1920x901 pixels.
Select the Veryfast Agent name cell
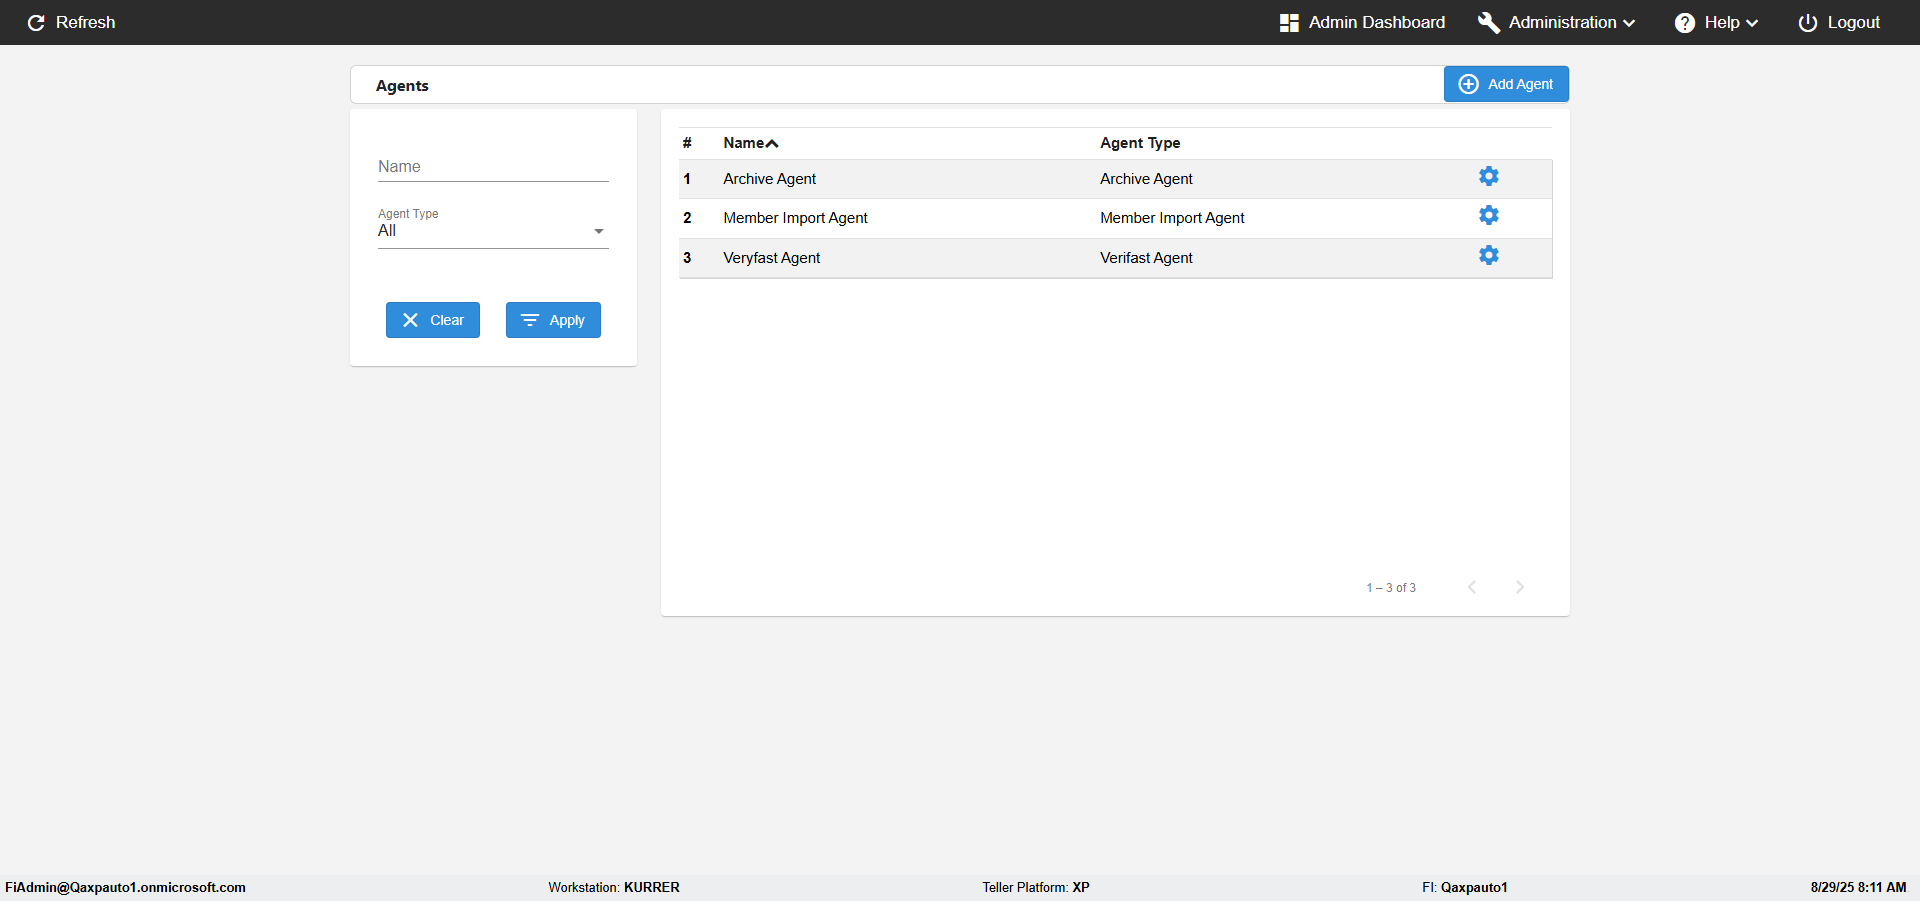click(x=771, y=258)
